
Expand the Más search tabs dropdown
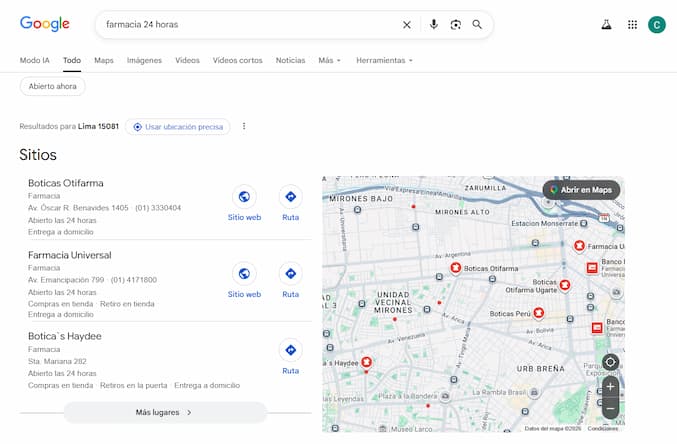tap(329, 60)
